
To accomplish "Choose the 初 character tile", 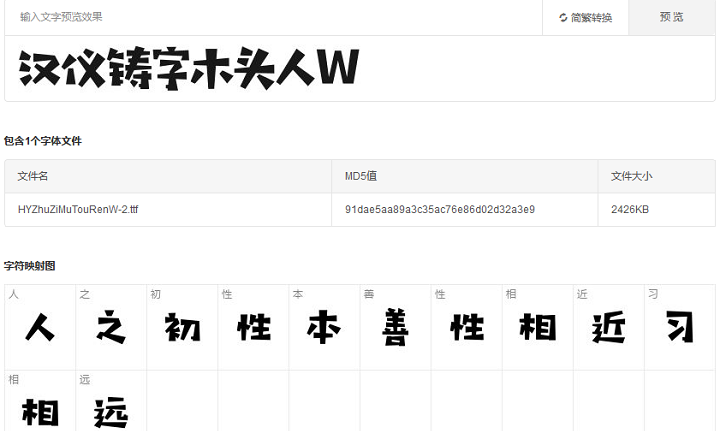I will coord(182,328).
